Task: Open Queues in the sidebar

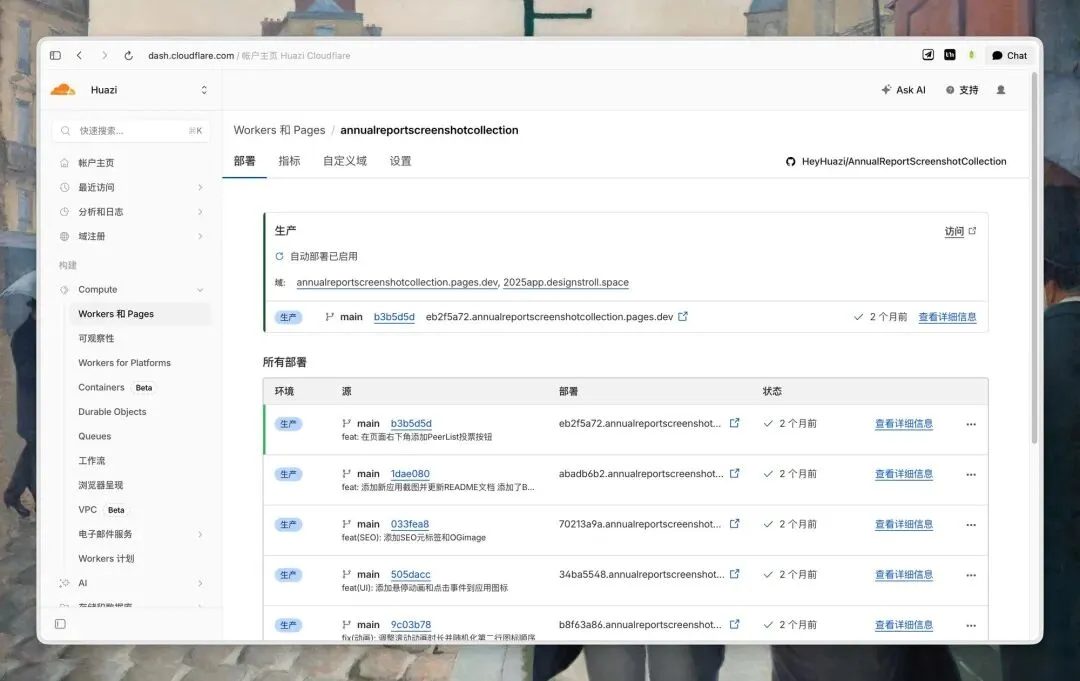Action: click(x=94, y=436)
